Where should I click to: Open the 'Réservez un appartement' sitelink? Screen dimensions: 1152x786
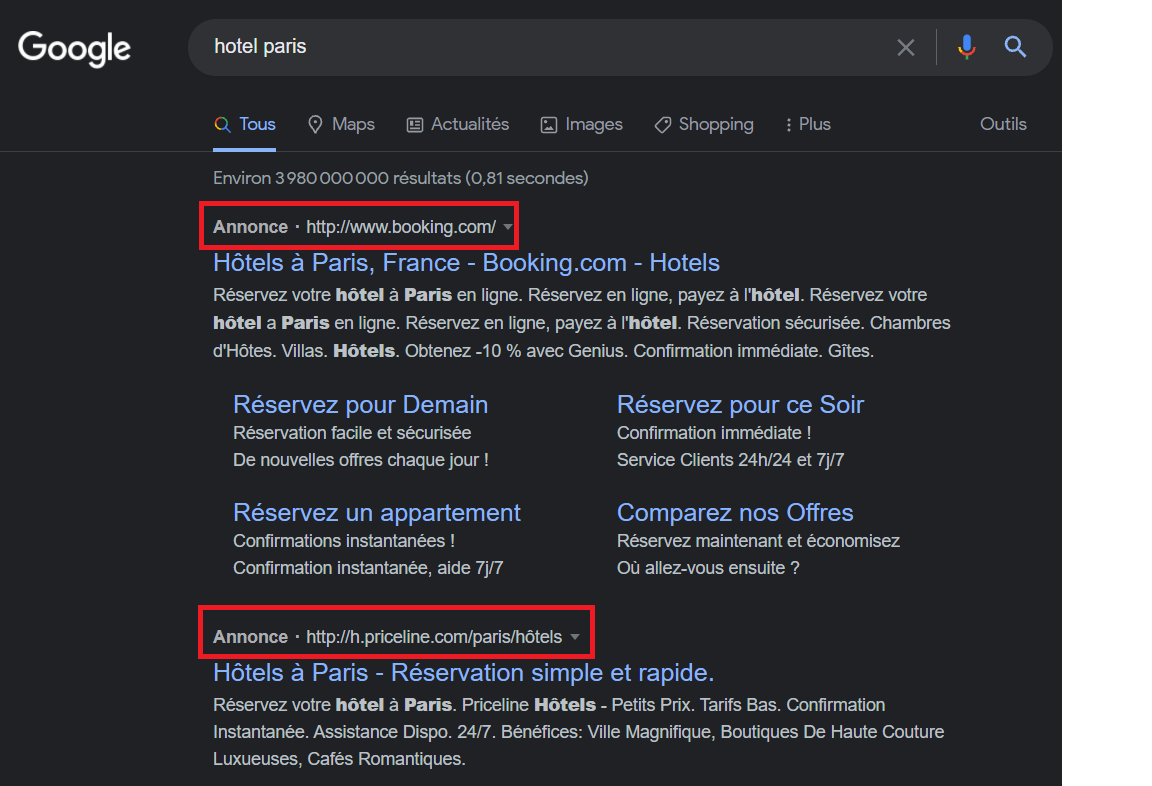tap(376, 513)
